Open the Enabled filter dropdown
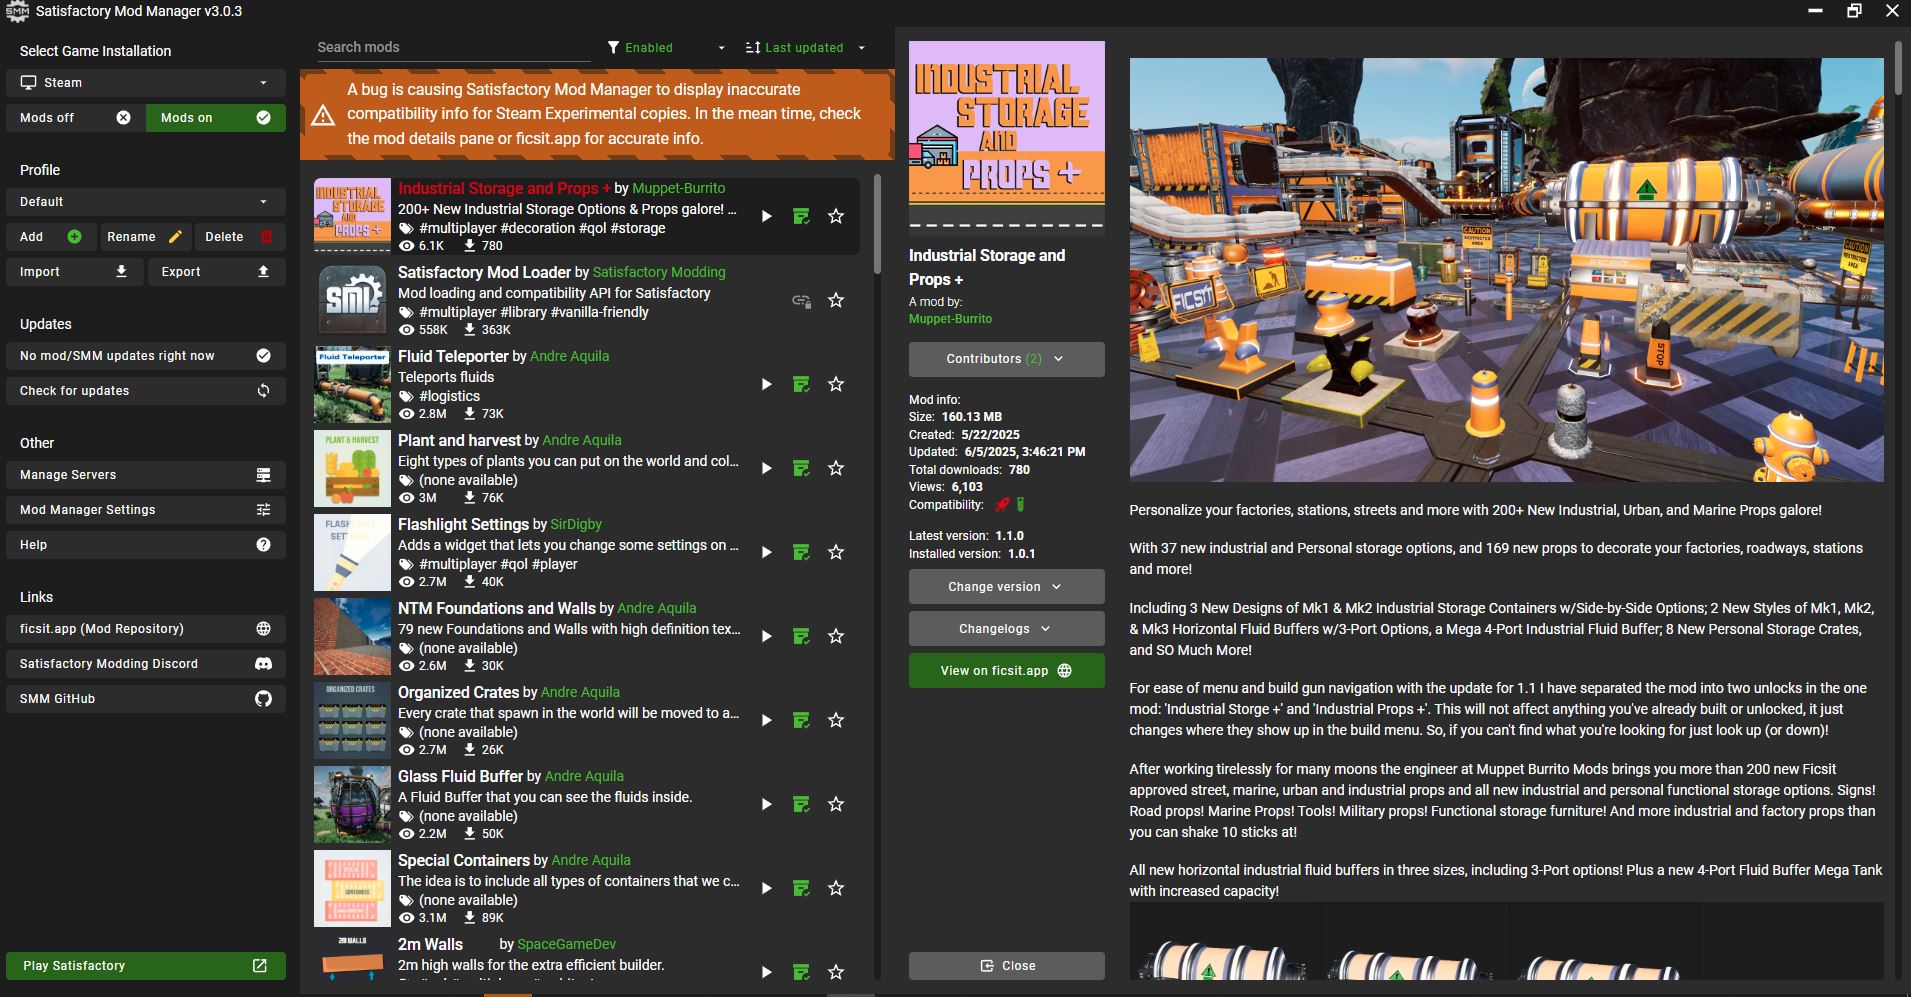Image resolution: width=1911 pixels, height=997 pixels. 666,48
